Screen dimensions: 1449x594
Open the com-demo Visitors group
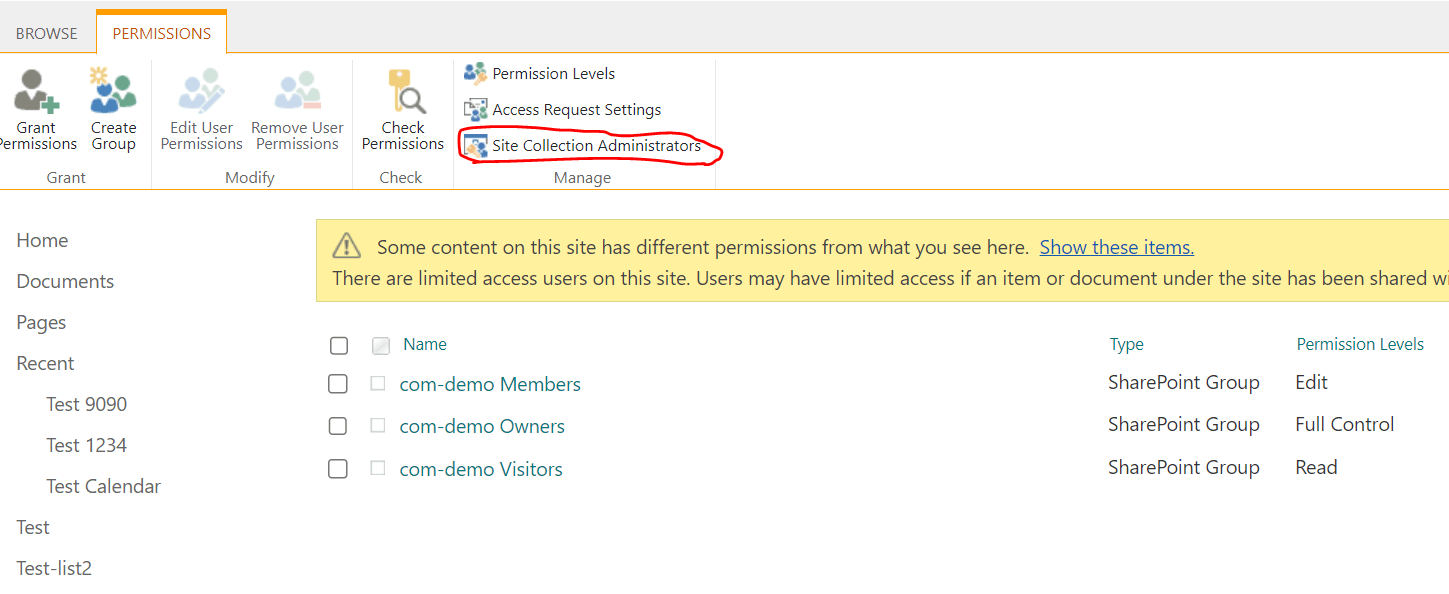[481, 469]
